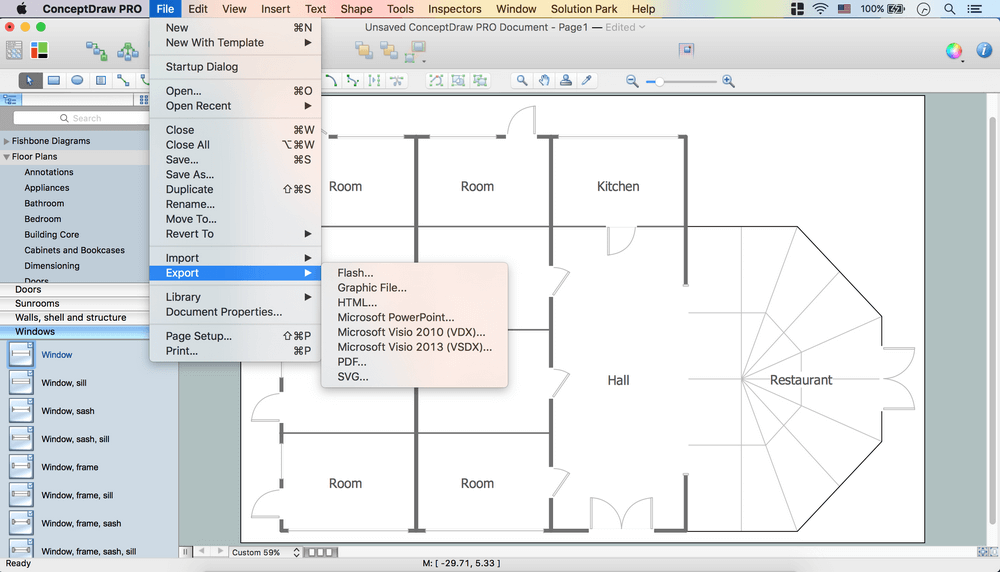Select the hand pan tool
Screen dimensions: 1000x572
(x=543, y=80)
